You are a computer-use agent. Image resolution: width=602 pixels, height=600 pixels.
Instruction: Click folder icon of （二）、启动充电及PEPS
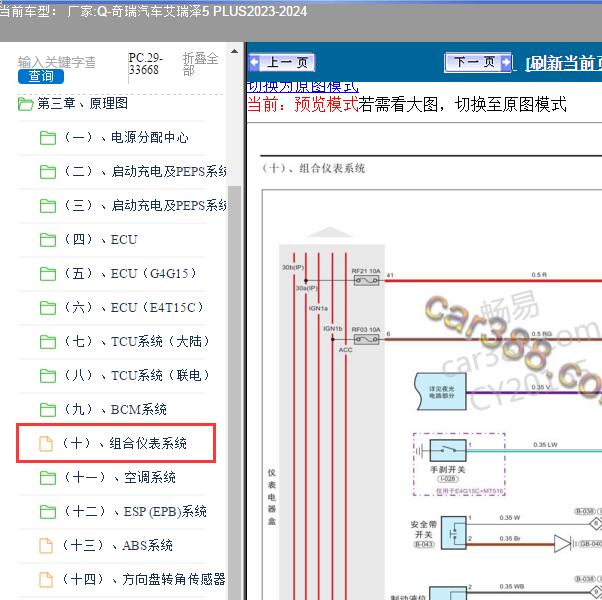coord(48,172)
